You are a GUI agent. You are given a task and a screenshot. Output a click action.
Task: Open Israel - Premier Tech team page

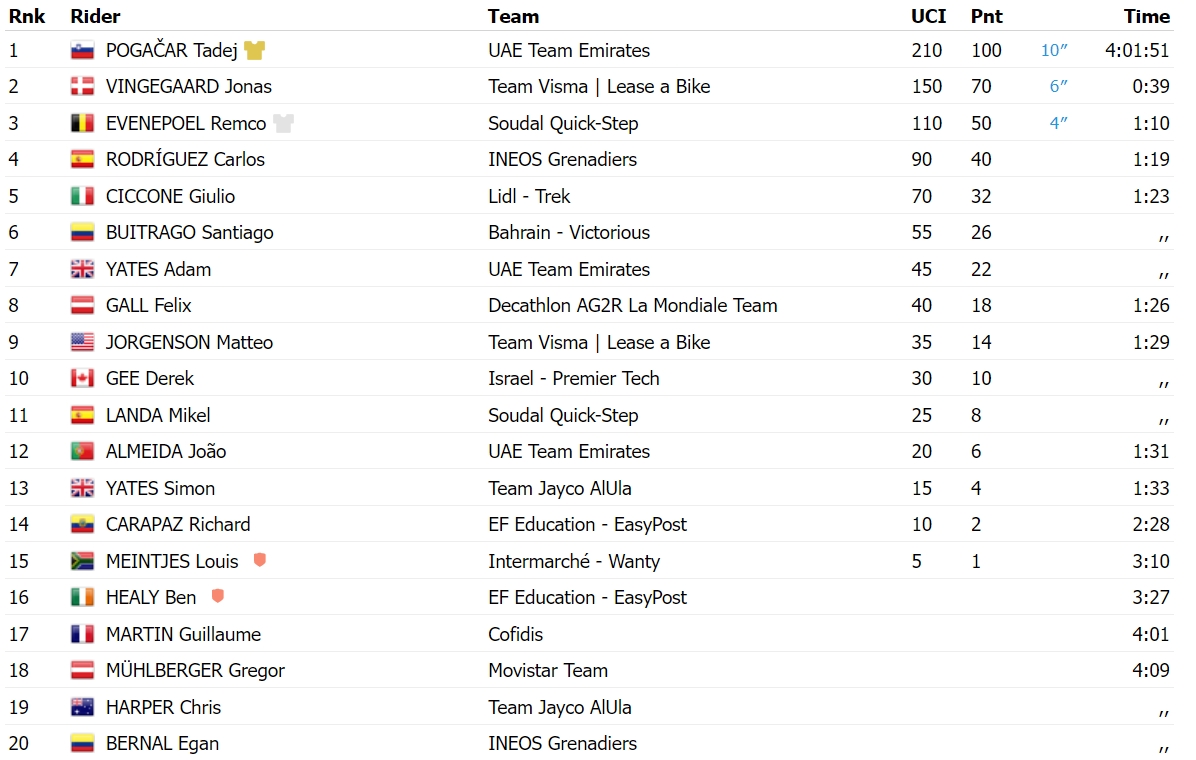tap(574, 378)
